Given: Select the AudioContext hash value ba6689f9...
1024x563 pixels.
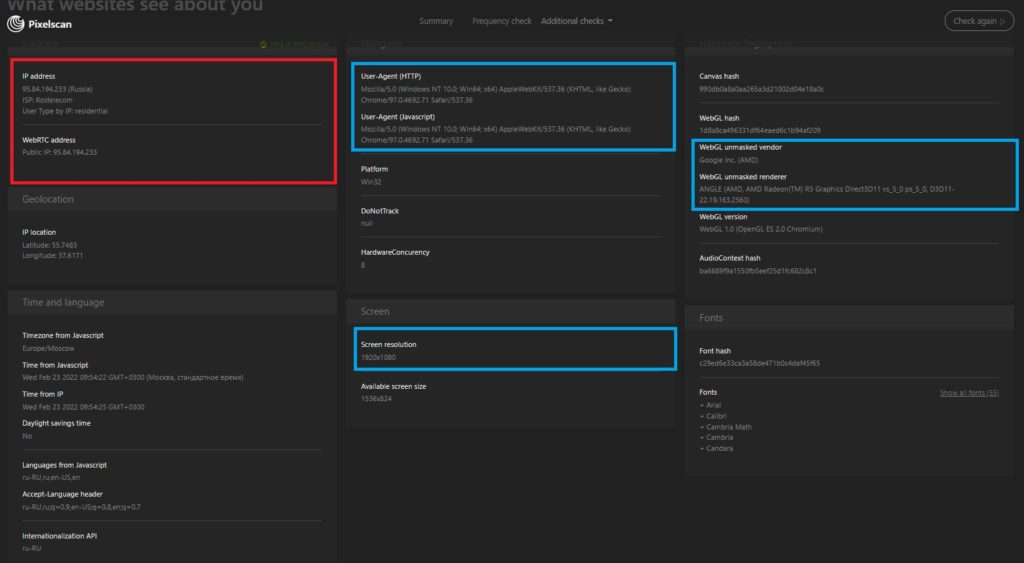Looking at the screenshot, I should pyautogui.click(x=758, y=271).
